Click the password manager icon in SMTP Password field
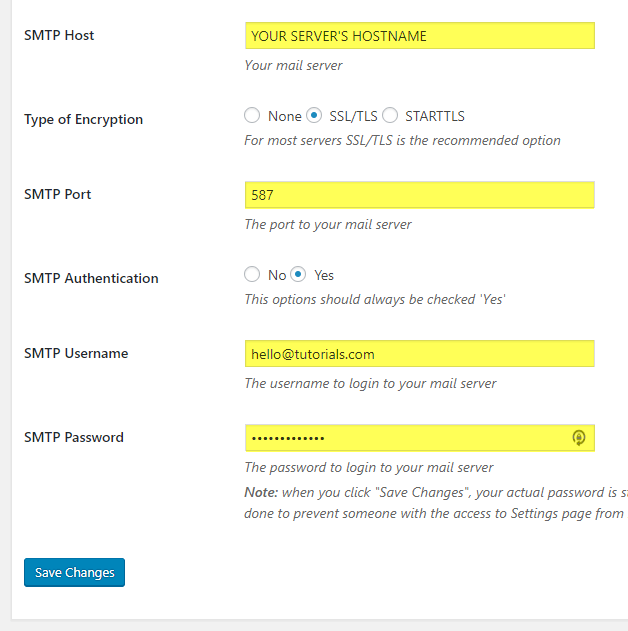Screen dimensions: 628x631 click(x=579, y=437)
